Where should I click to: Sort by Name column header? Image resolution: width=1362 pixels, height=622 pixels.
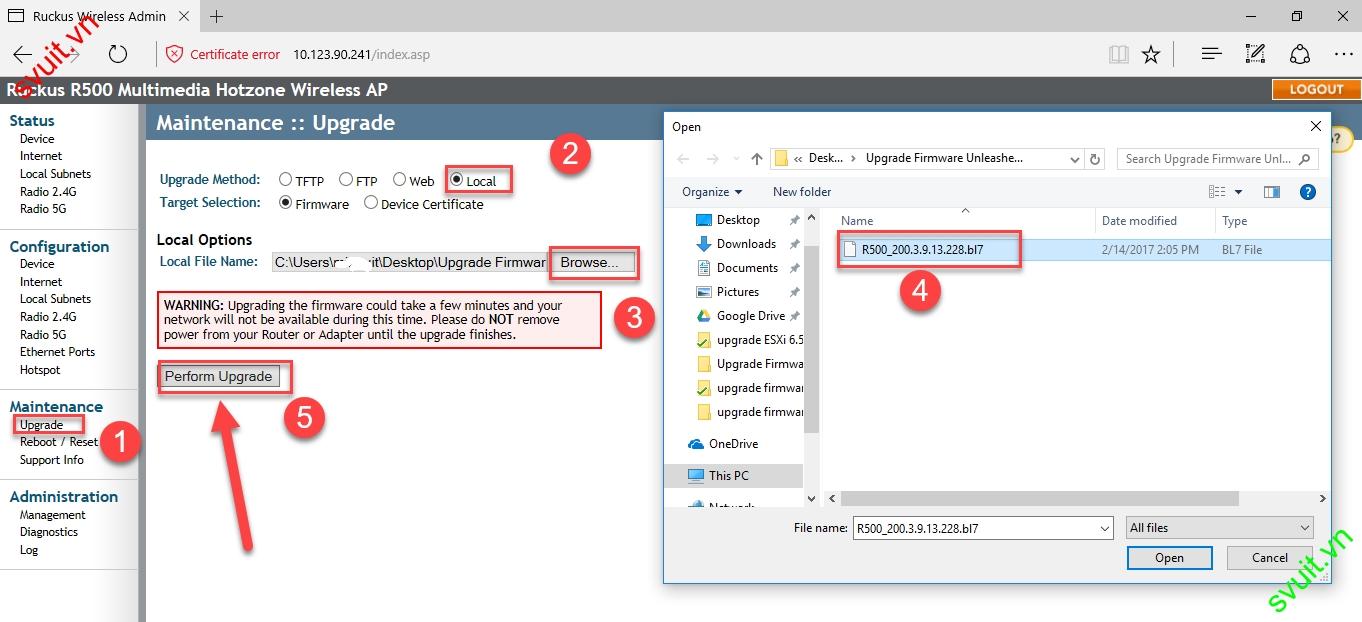point(857,221)
